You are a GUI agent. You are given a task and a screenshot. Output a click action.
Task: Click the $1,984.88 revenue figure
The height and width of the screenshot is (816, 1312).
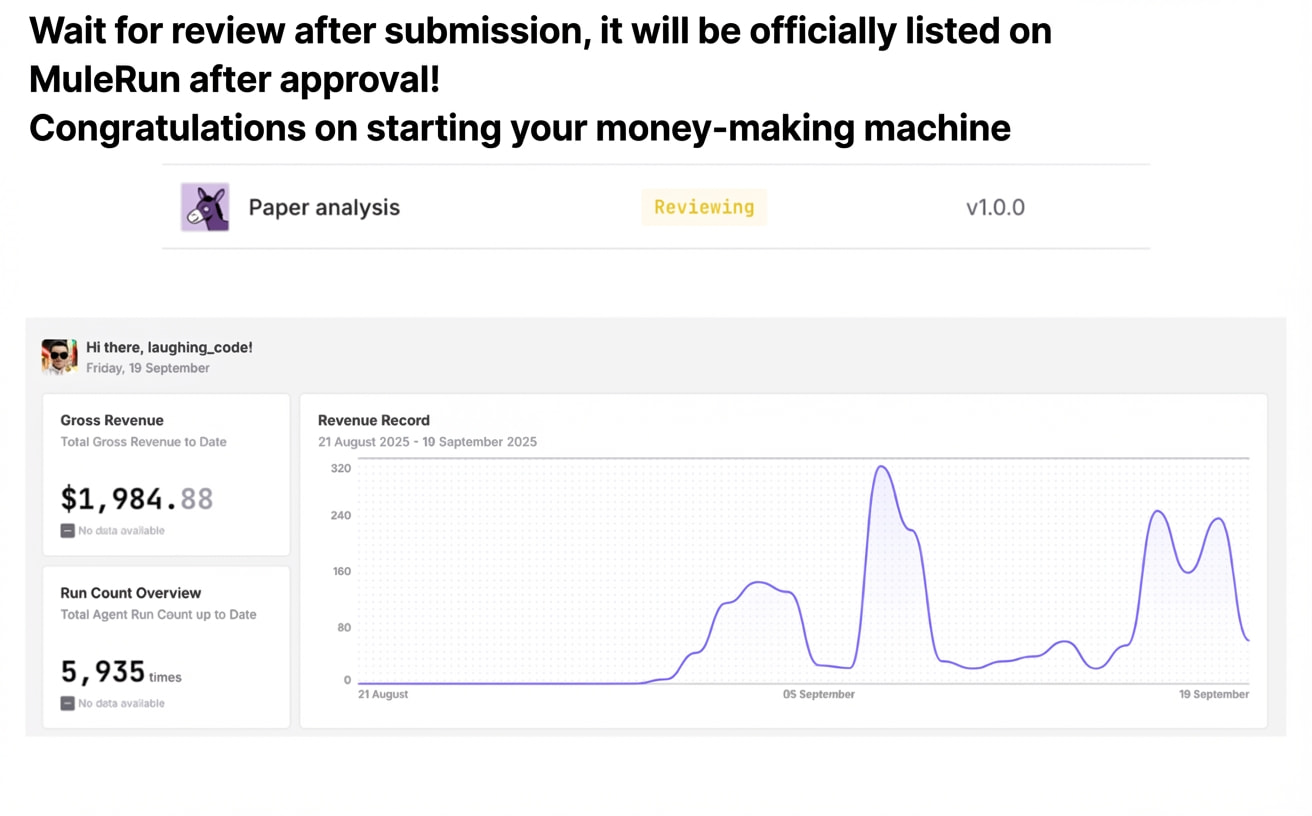coord(137,498)
